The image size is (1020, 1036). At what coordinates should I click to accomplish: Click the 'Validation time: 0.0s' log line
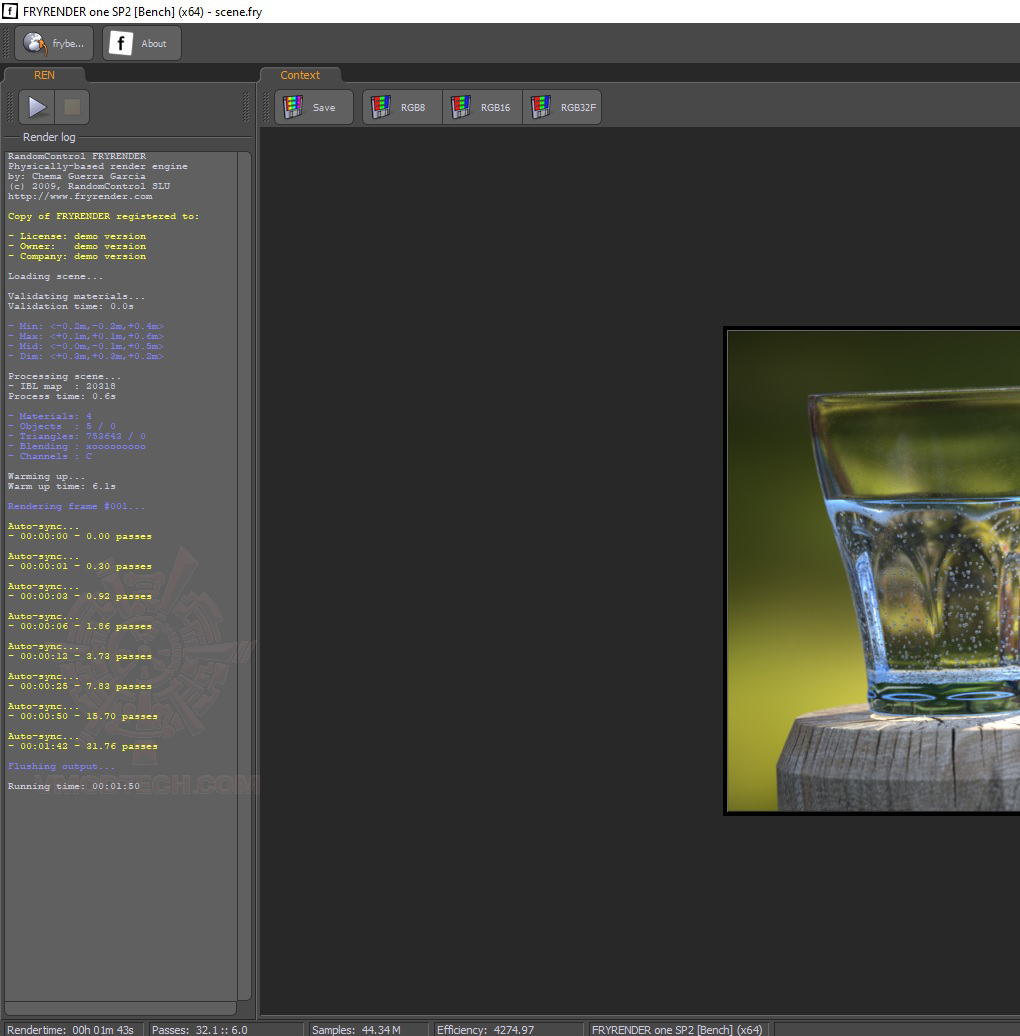point(71,306)
